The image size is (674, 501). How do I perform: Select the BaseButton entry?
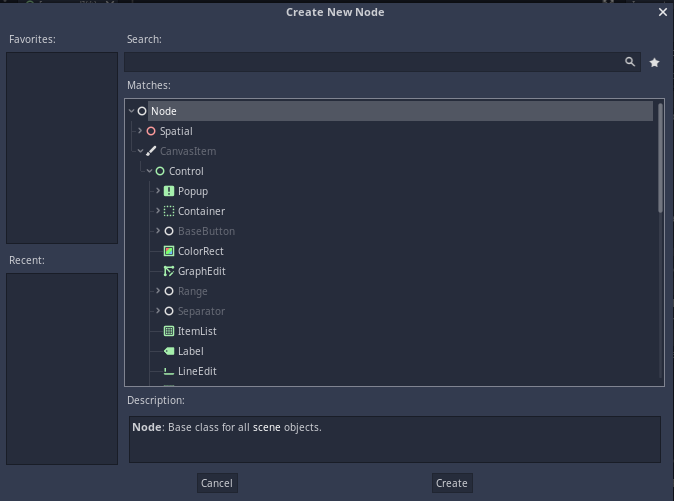[206, 231]
